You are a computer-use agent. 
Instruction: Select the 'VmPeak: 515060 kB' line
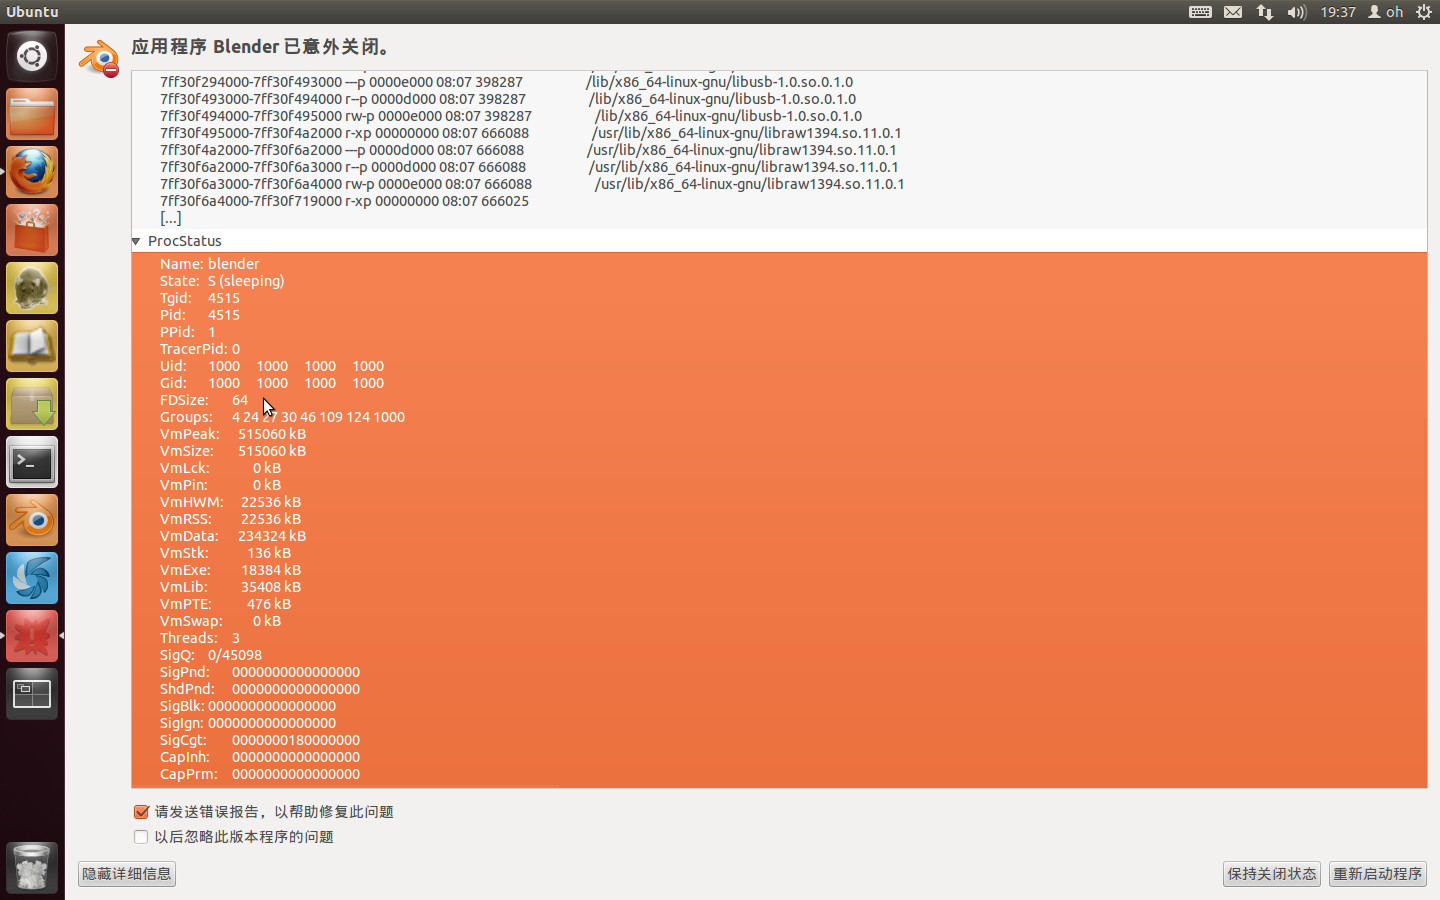coord(233,434)
